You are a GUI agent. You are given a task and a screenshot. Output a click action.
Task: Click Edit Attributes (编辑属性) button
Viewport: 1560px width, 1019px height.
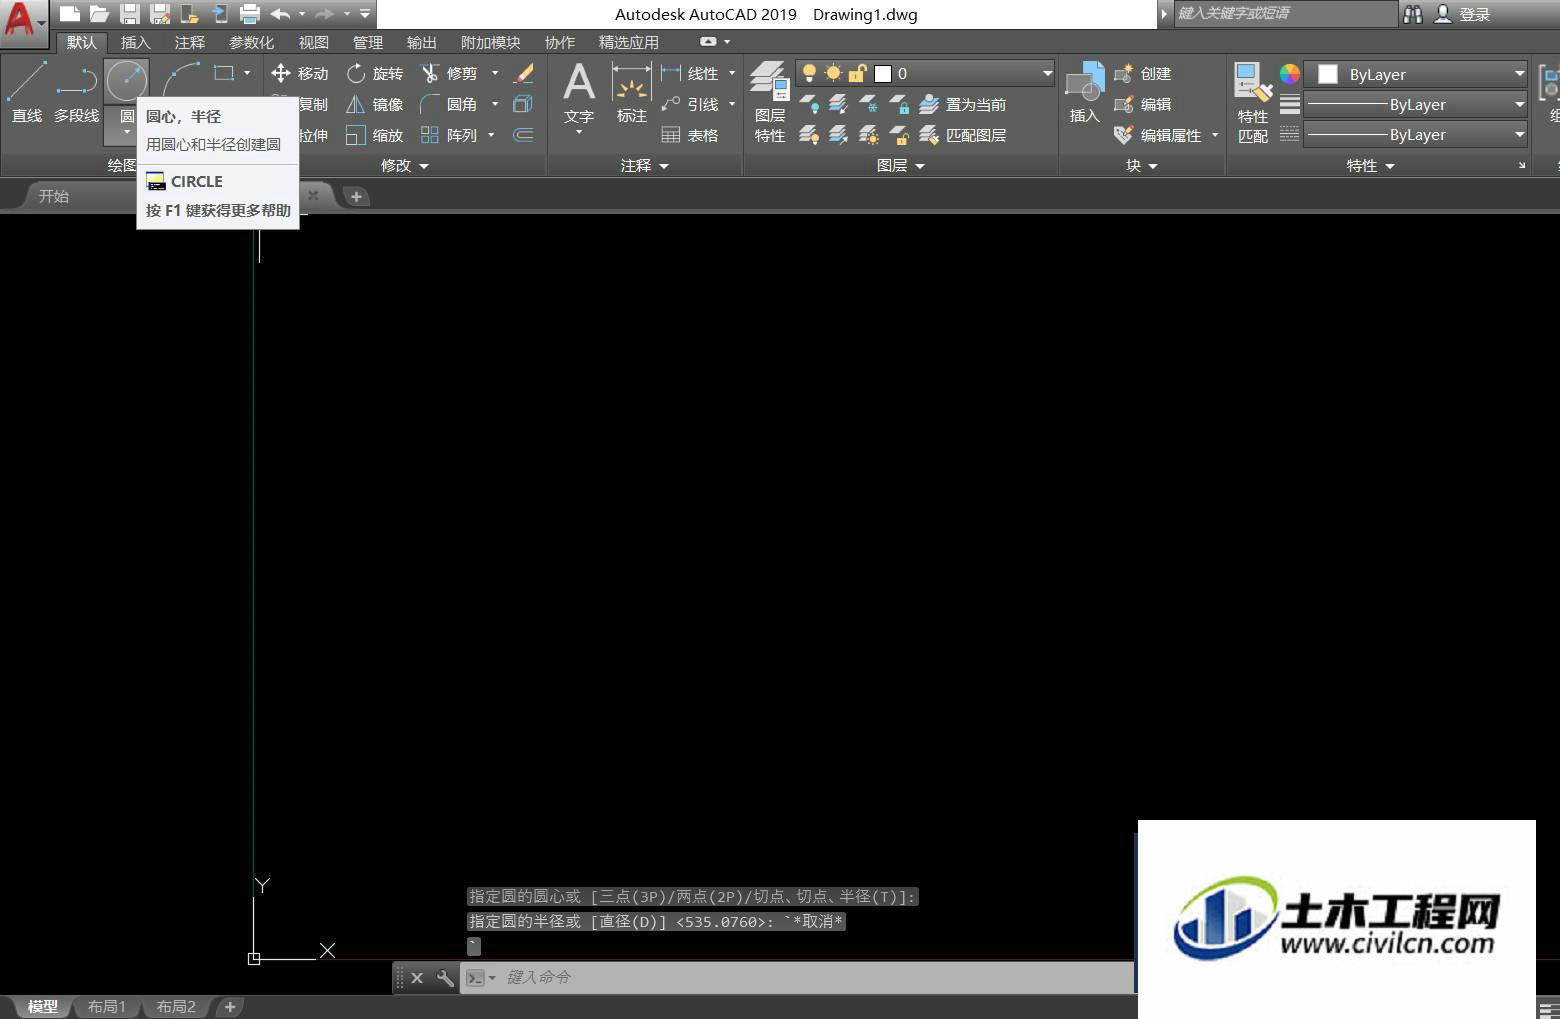point(1157,135)
